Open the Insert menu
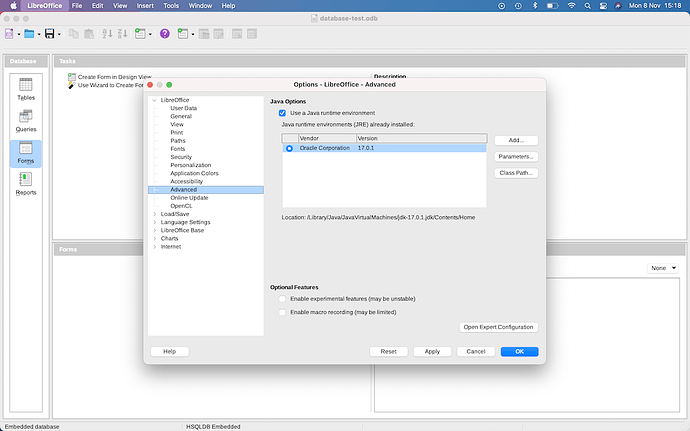The height and width of the screenshot is (431, 690). pos(145,6)
